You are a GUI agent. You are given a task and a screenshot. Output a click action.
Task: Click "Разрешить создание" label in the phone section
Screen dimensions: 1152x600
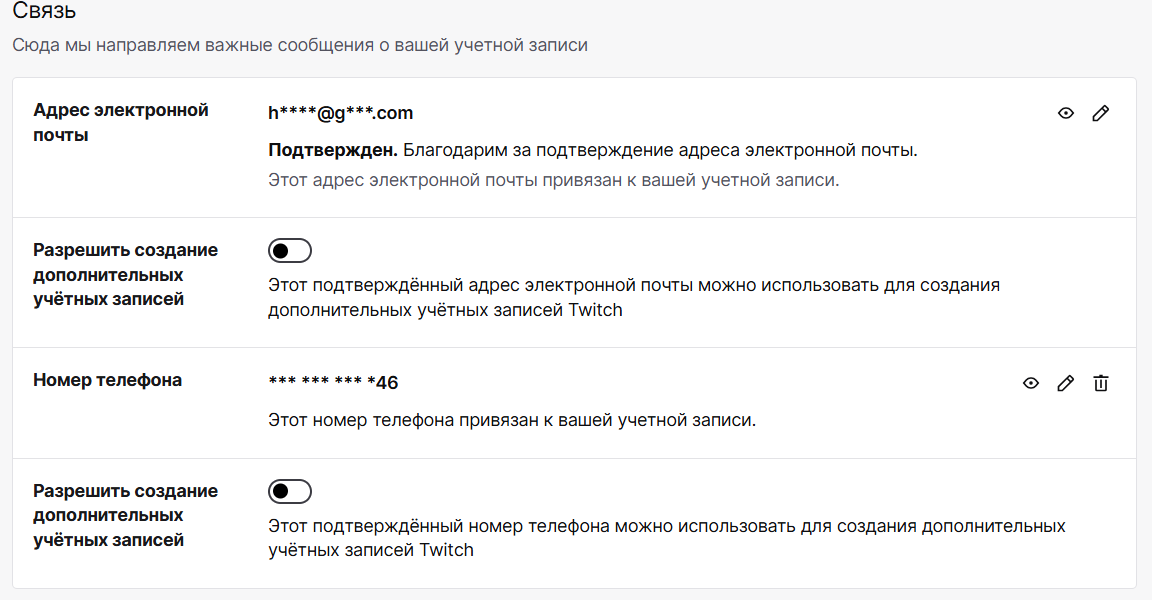(x=125, y=491)
